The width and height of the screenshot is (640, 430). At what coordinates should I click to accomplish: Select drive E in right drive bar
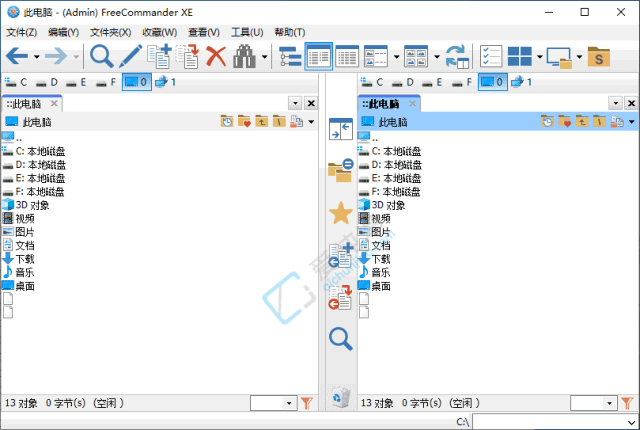pos(432,82)
